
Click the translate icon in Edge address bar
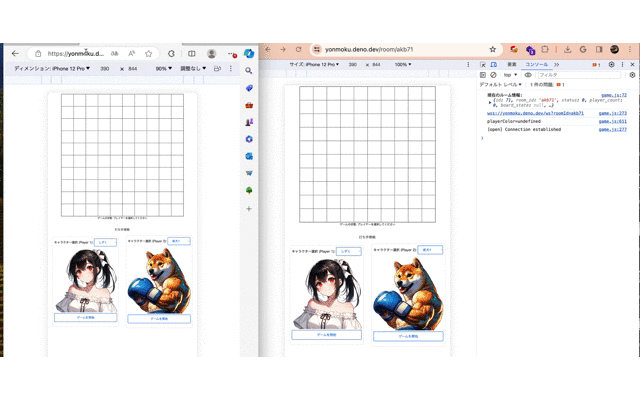tap(115, 53)
